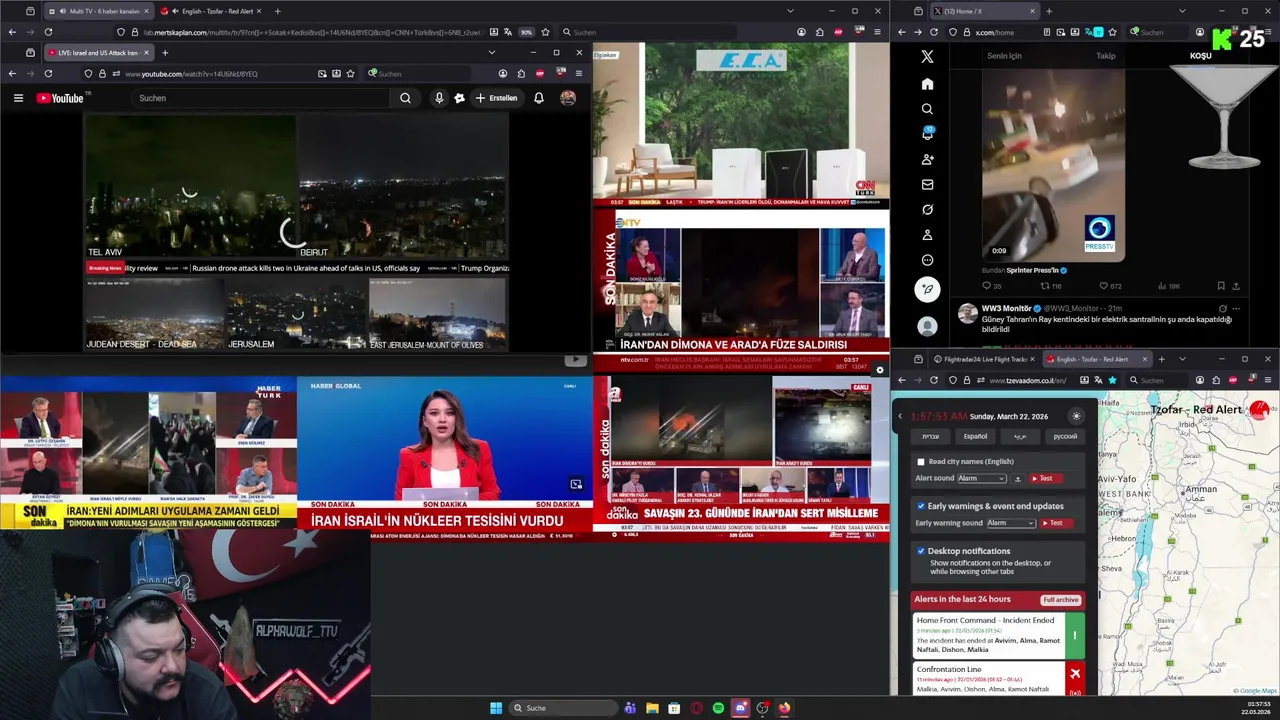Image resolution: width=1280 pixels, height=720 pixels.
Task: Open X notifications with 12 badge
Action: coord(927,133)
